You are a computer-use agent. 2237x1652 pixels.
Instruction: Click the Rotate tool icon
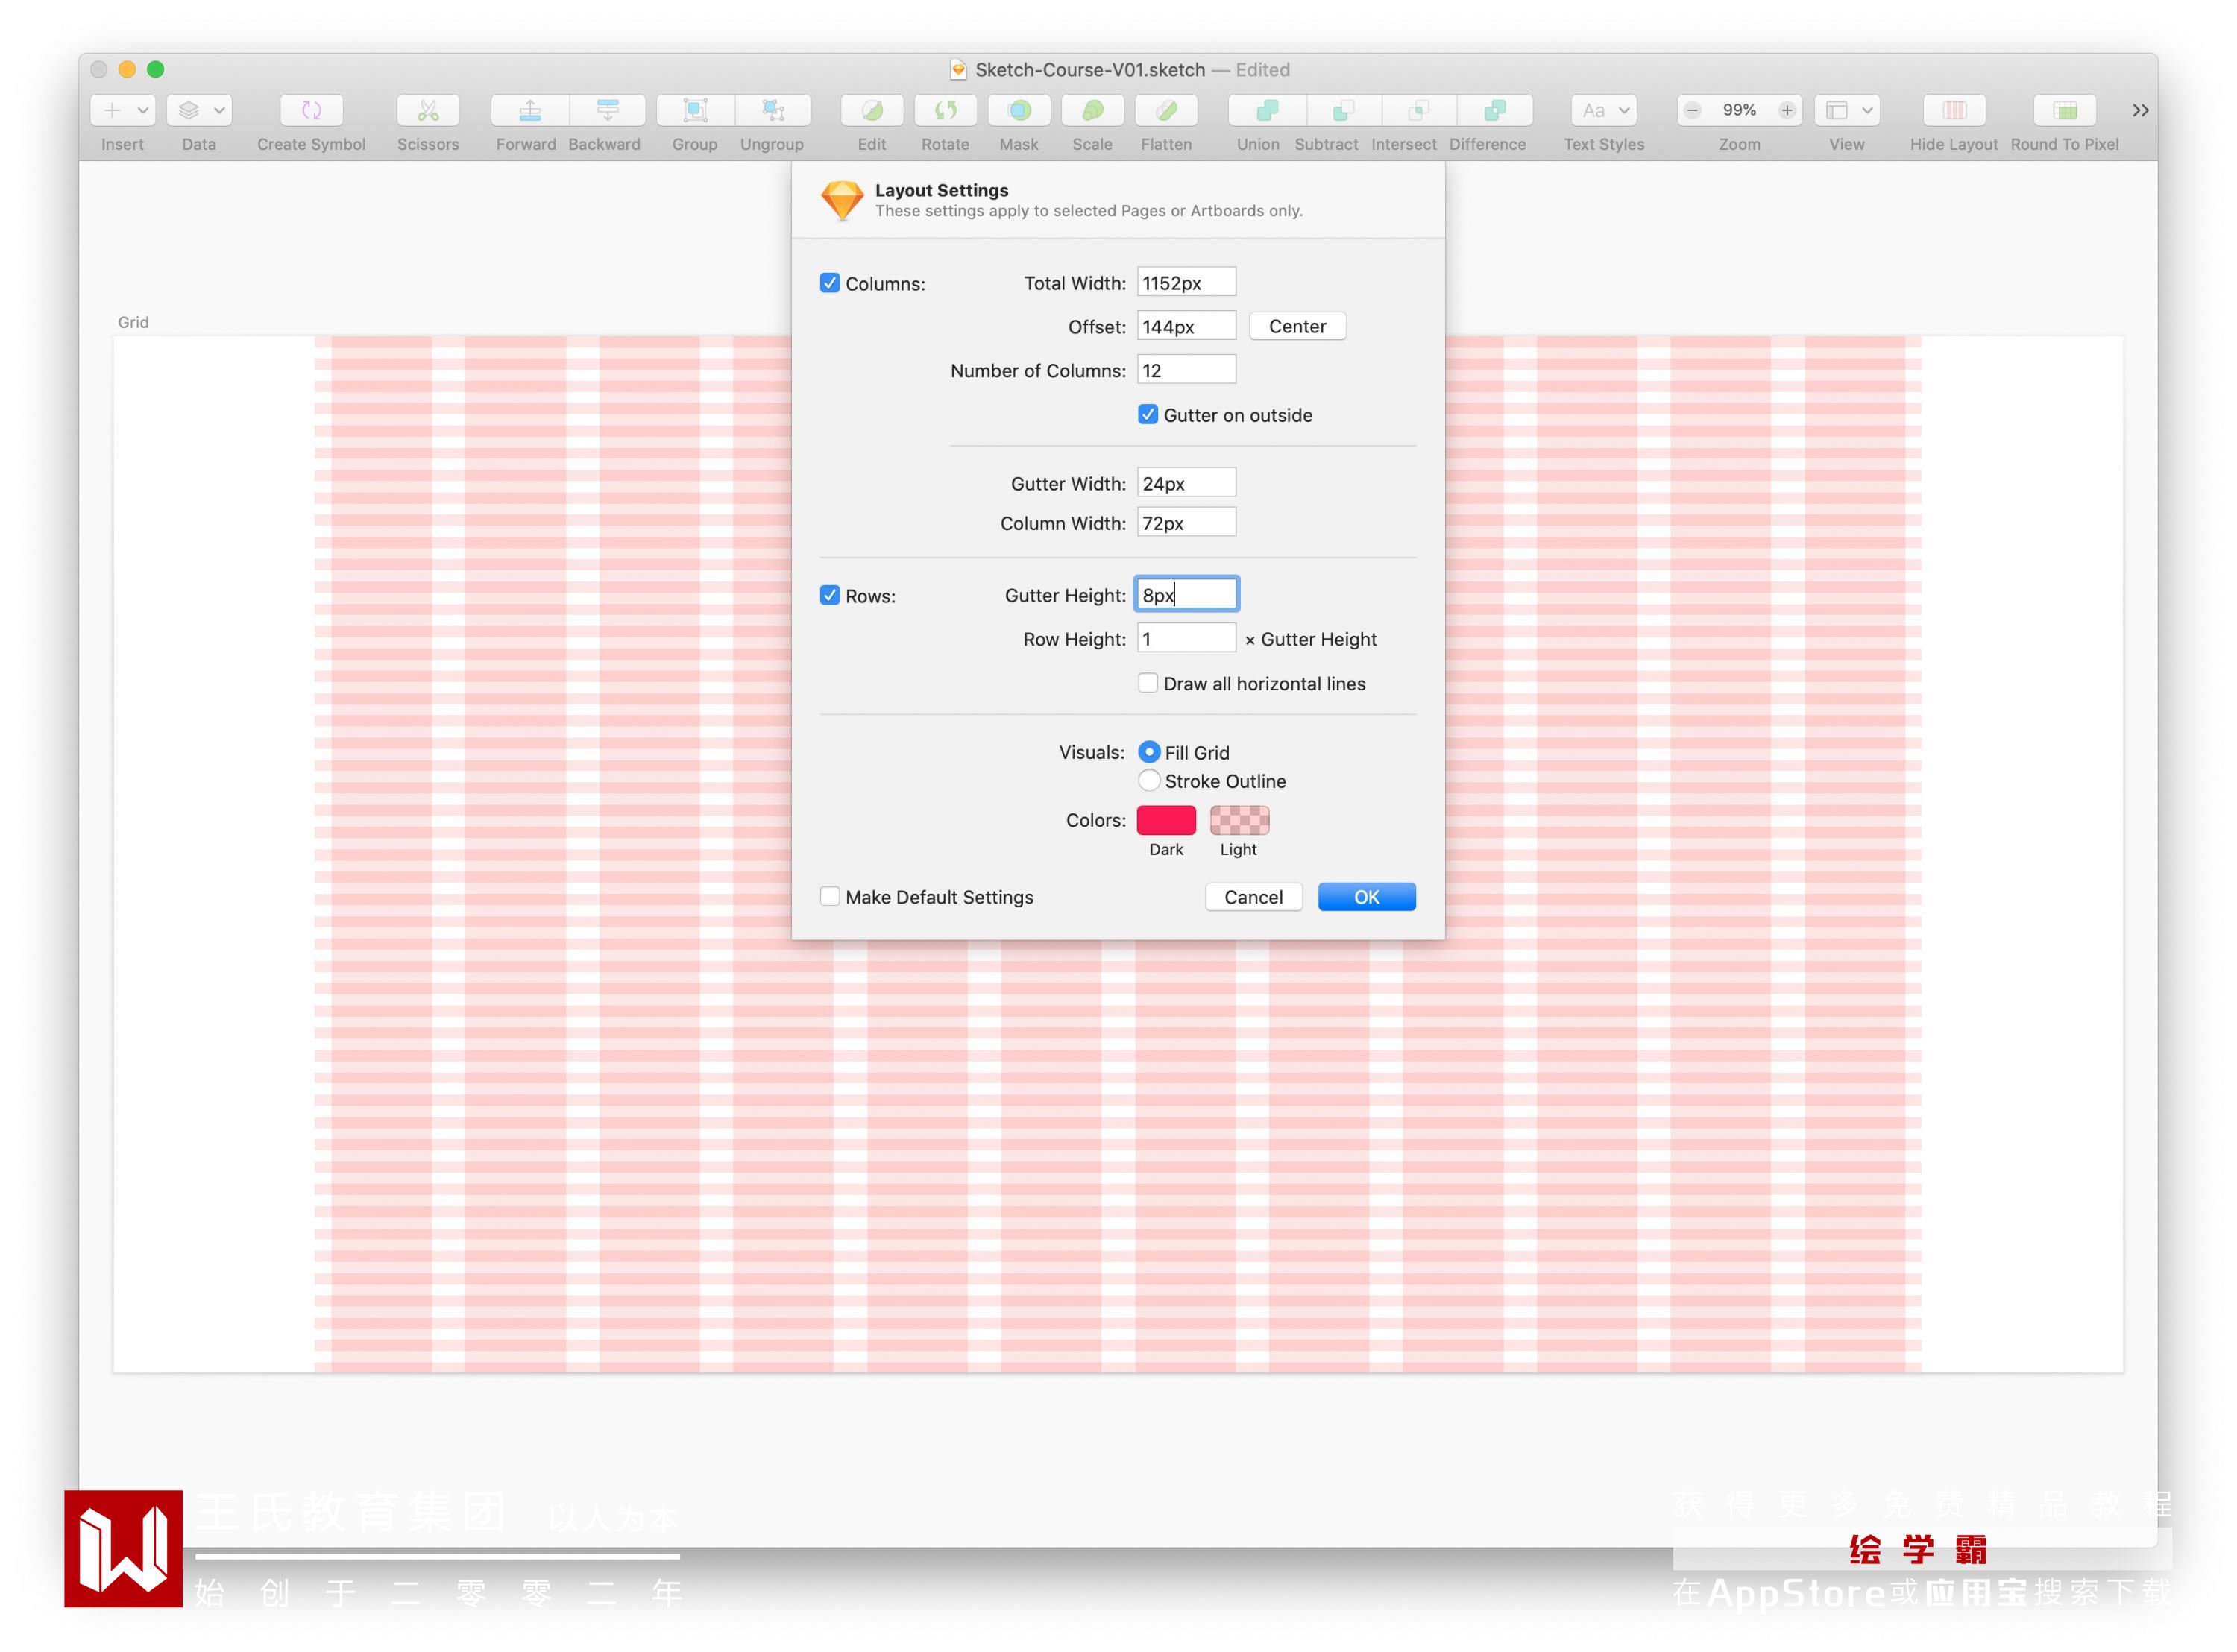[x=945, y=110]
